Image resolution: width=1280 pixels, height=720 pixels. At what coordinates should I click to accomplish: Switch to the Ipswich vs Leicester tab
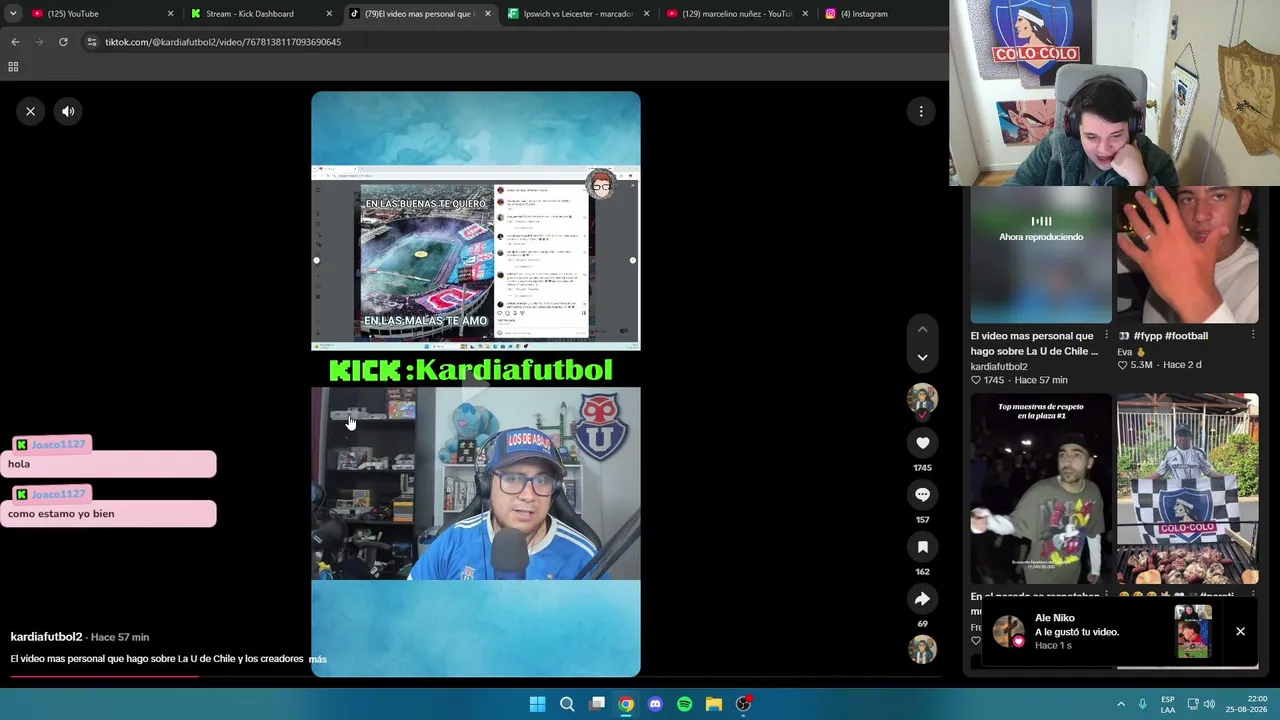click(575, 14)
